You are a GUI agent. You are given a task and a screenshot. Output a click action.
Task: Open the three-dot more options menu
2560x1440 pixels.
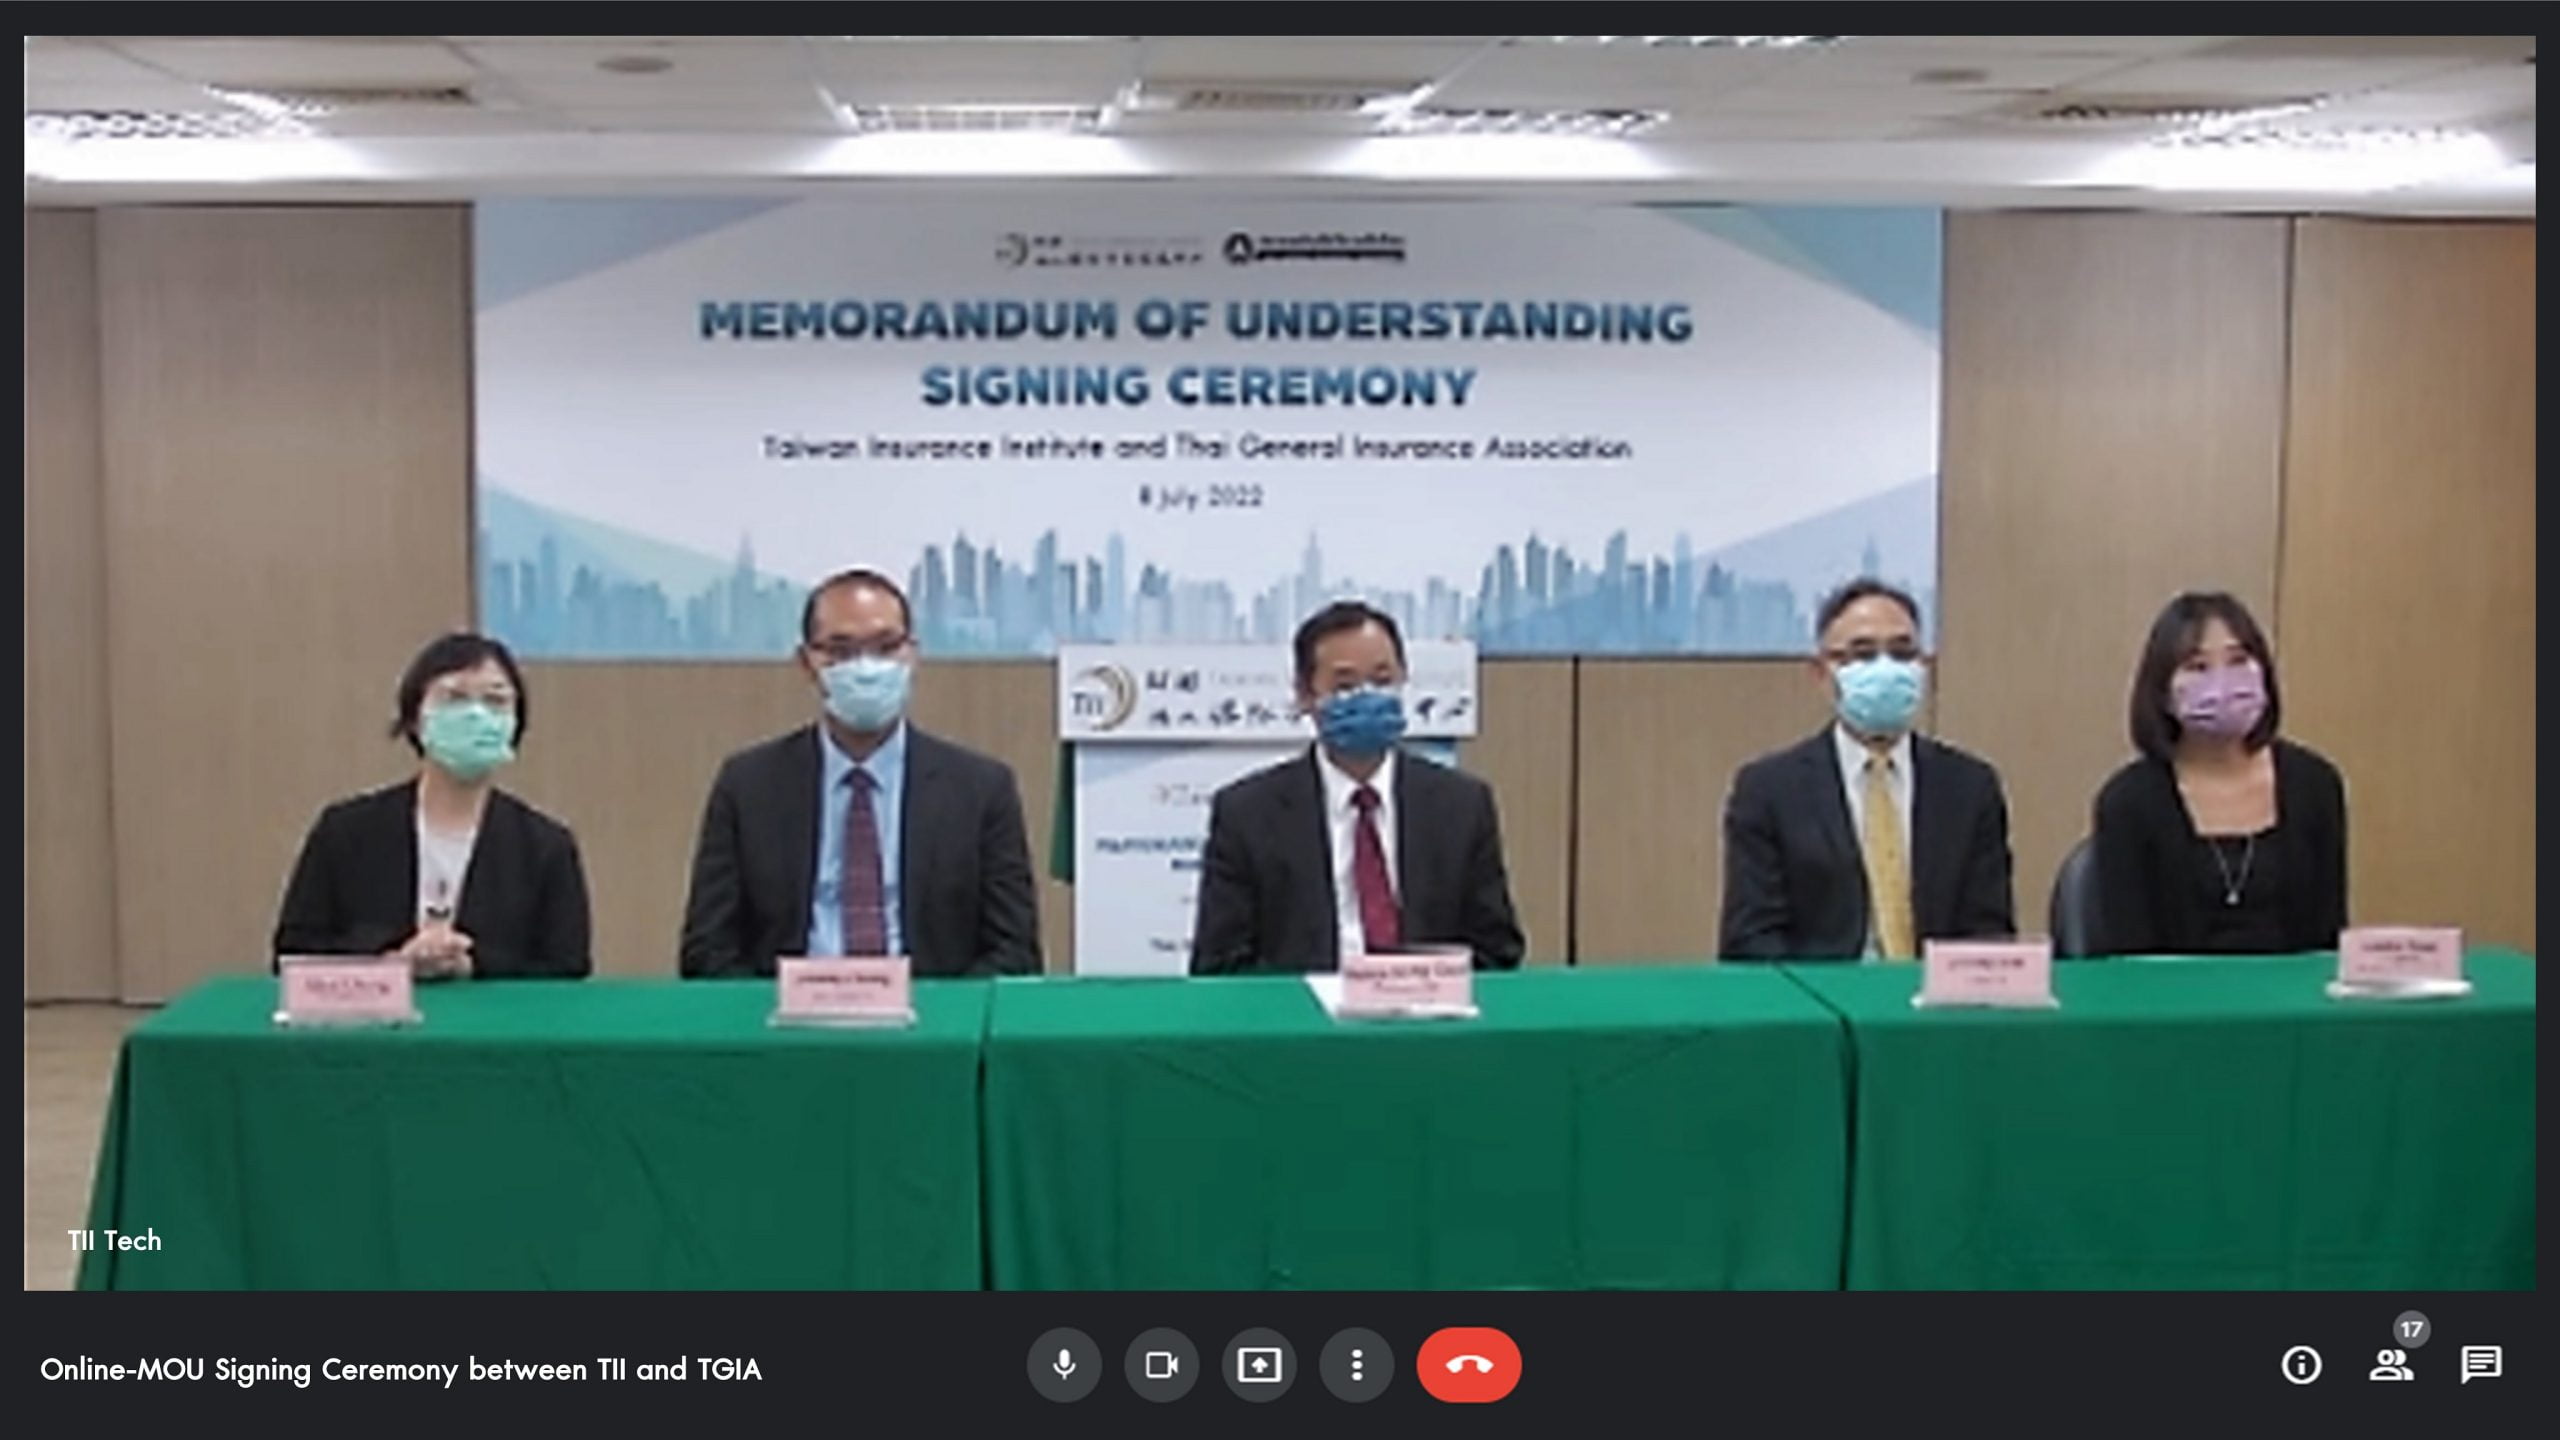[1356, 1365]
